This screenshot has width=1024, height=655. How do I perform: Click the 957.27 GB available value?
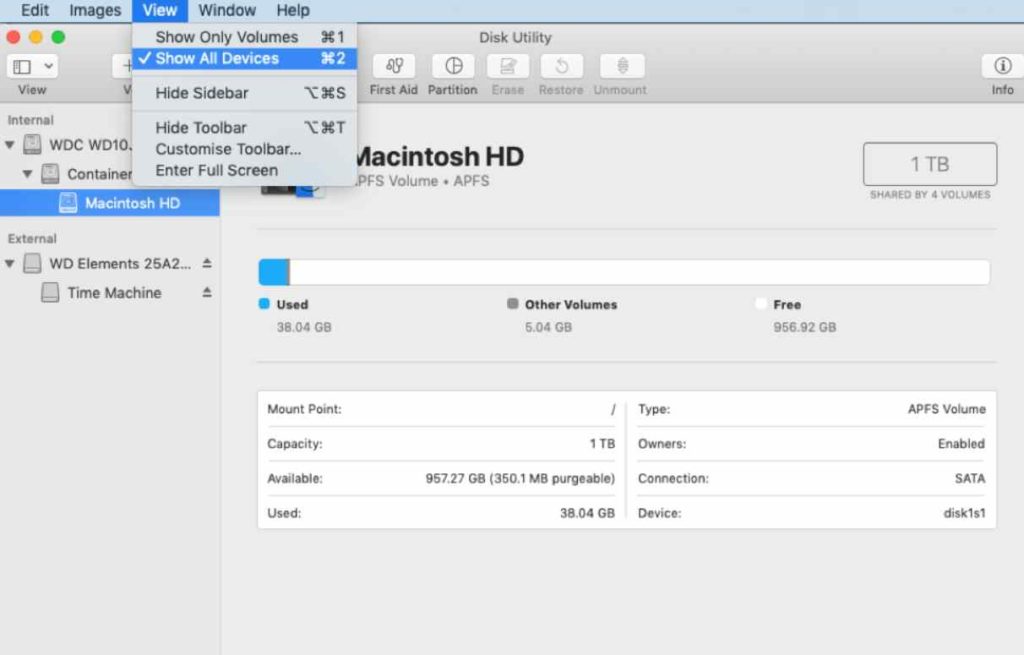pos(520,479)
